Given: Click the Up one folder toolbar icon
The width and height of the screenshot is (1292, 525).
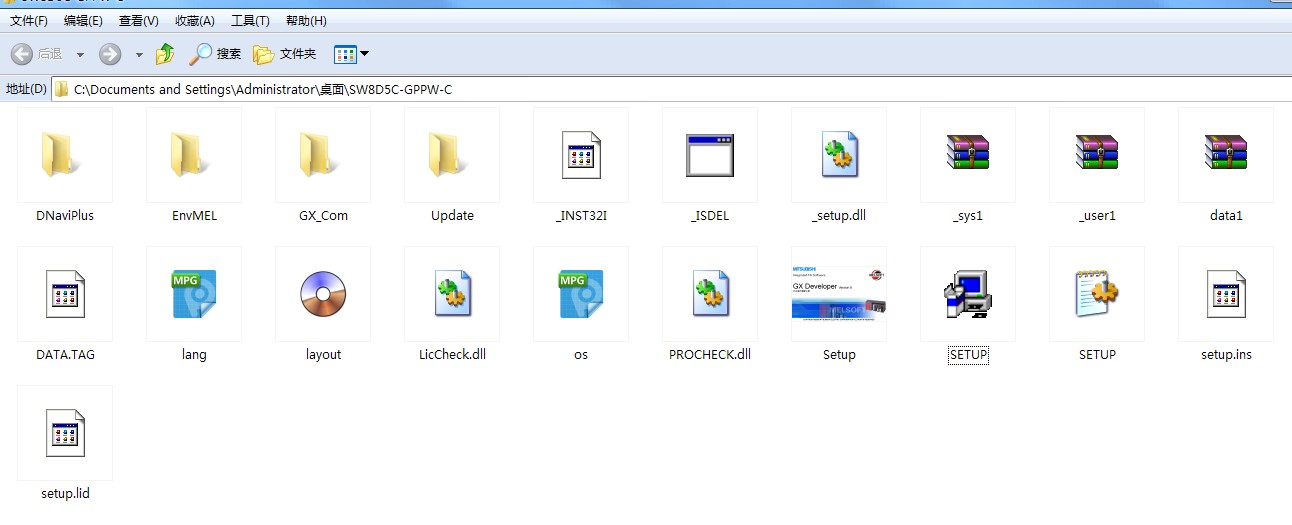Looking at the screenshot, I should point(165,54).
